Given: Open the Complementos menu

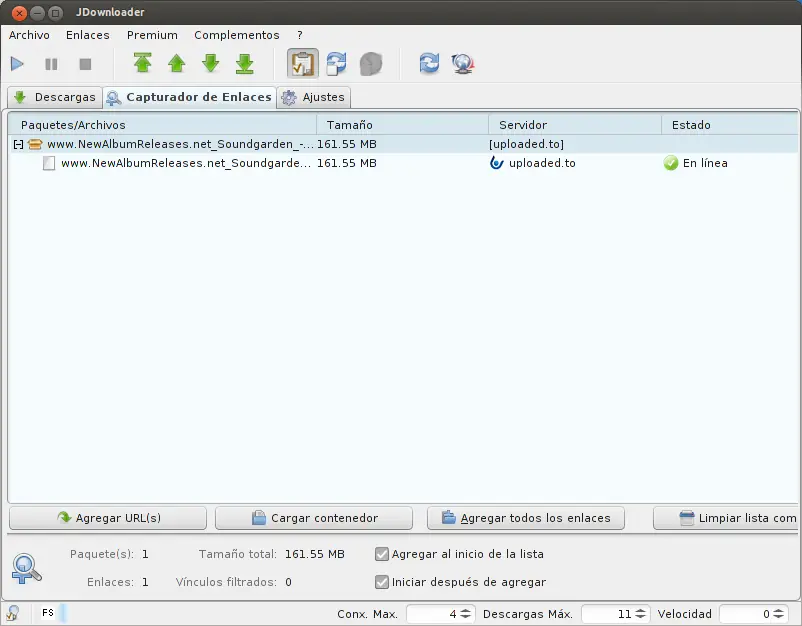Looking at the screenshot, I should [x=237, y=35].
